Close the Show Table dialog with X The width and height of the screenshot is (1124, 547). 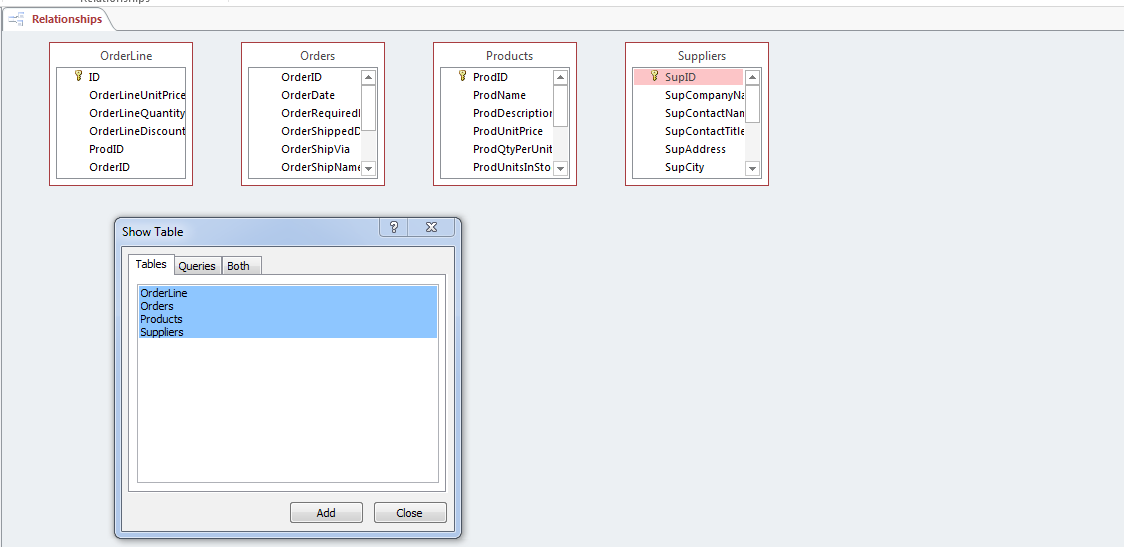[431, 228]
